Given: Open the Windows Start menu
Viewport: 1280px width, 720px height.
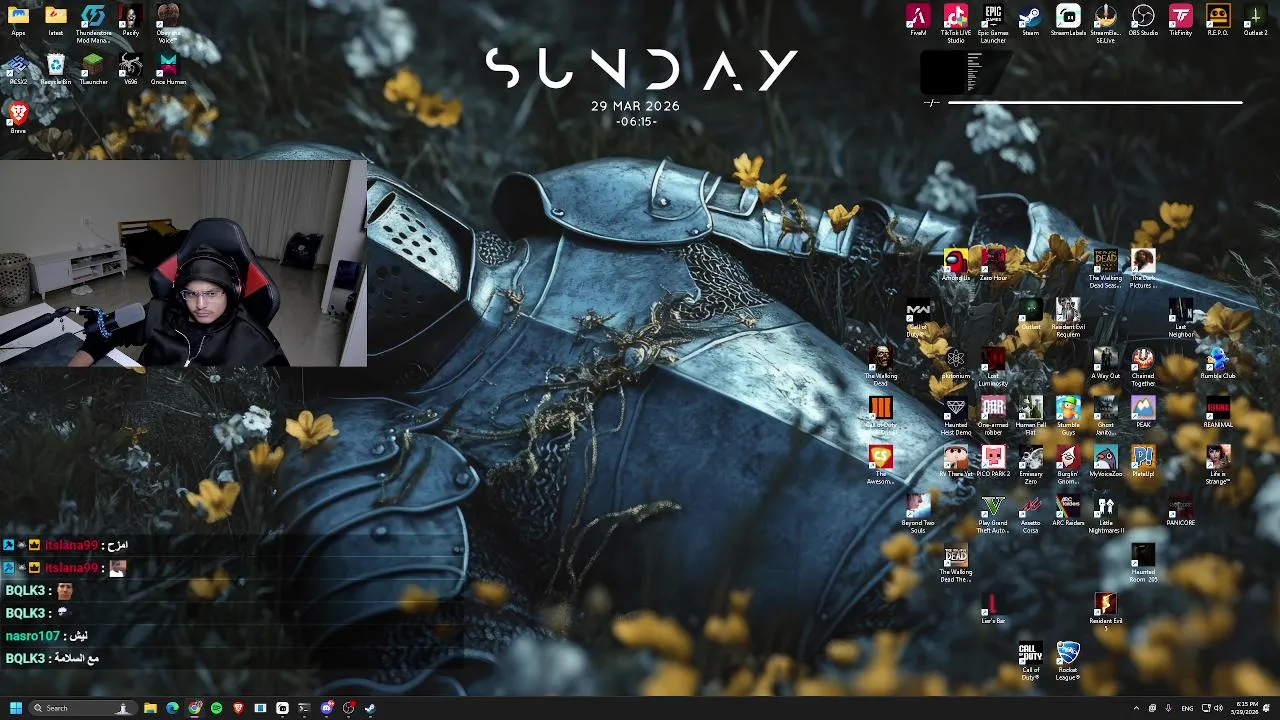Looking at the screenshot, I should 16,708.
